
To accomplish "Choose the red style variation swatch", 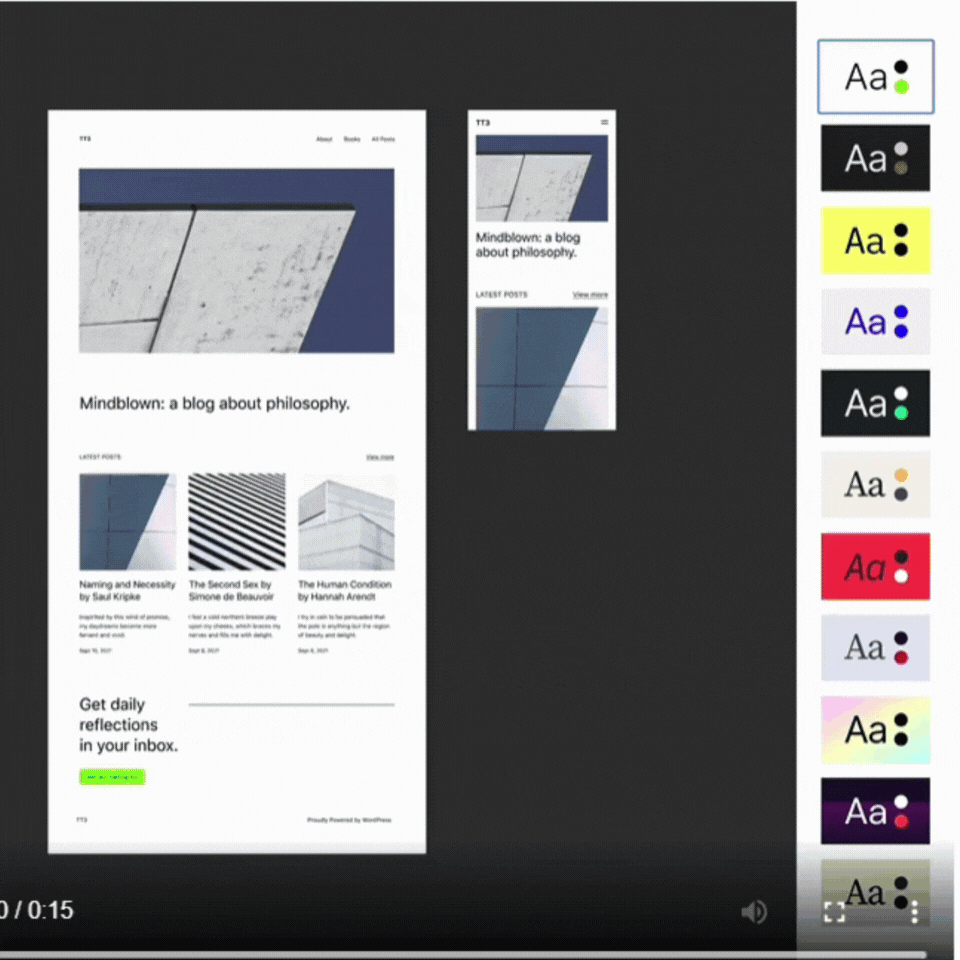I will click(875, 566).
